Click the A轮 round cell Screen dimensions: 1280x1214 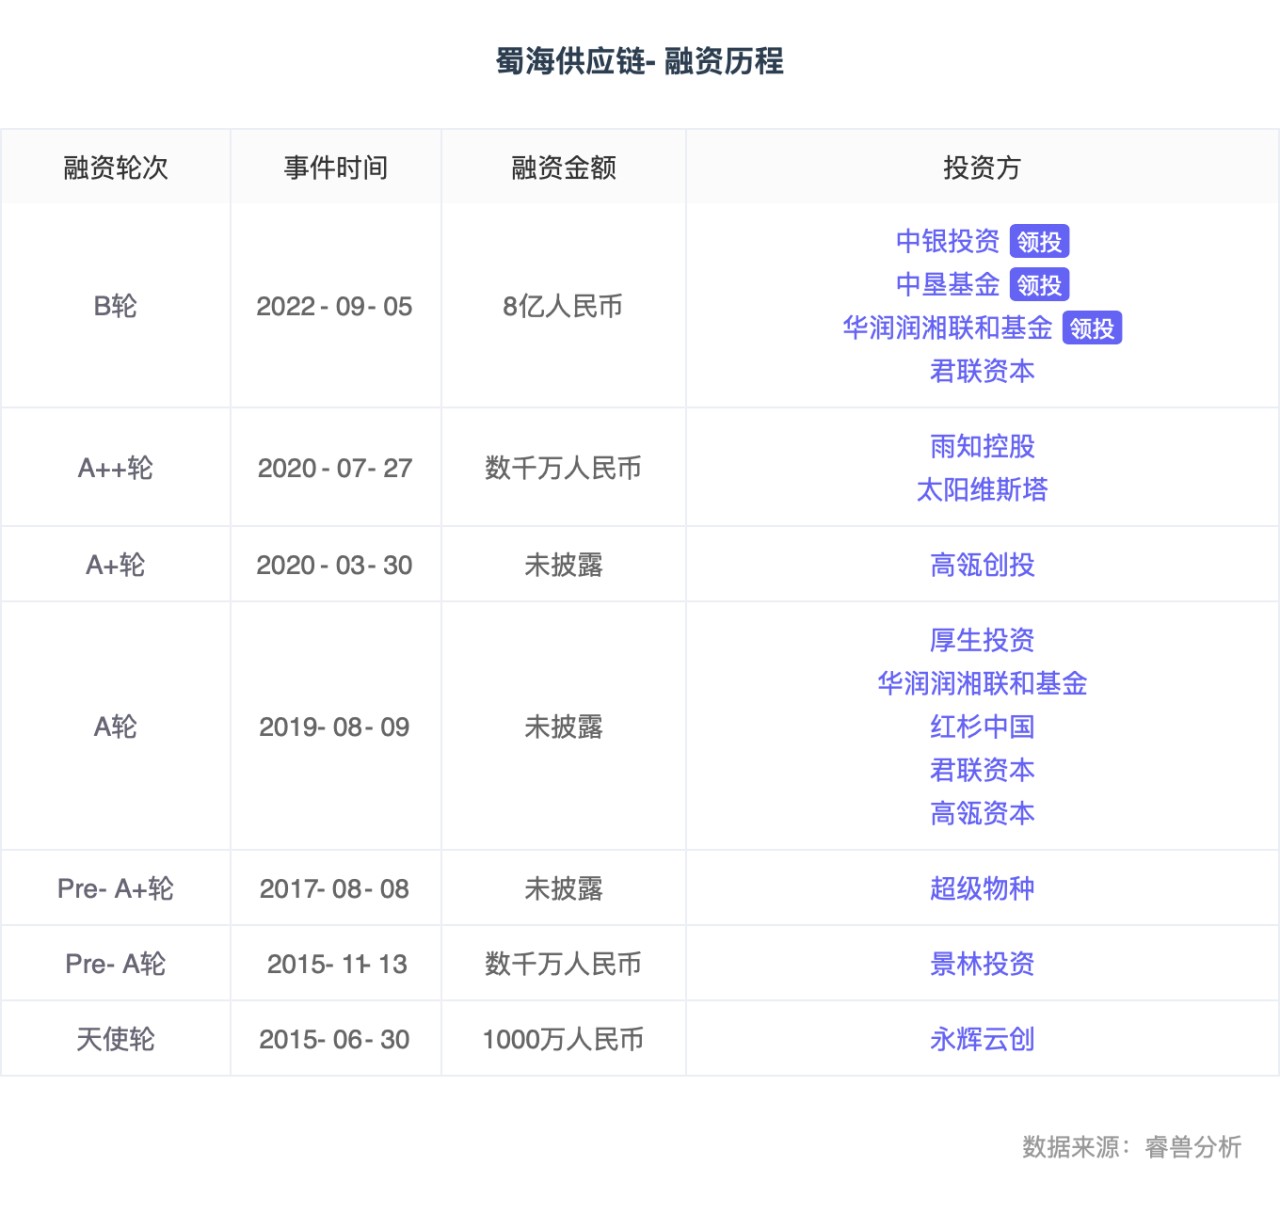[116, 727]
